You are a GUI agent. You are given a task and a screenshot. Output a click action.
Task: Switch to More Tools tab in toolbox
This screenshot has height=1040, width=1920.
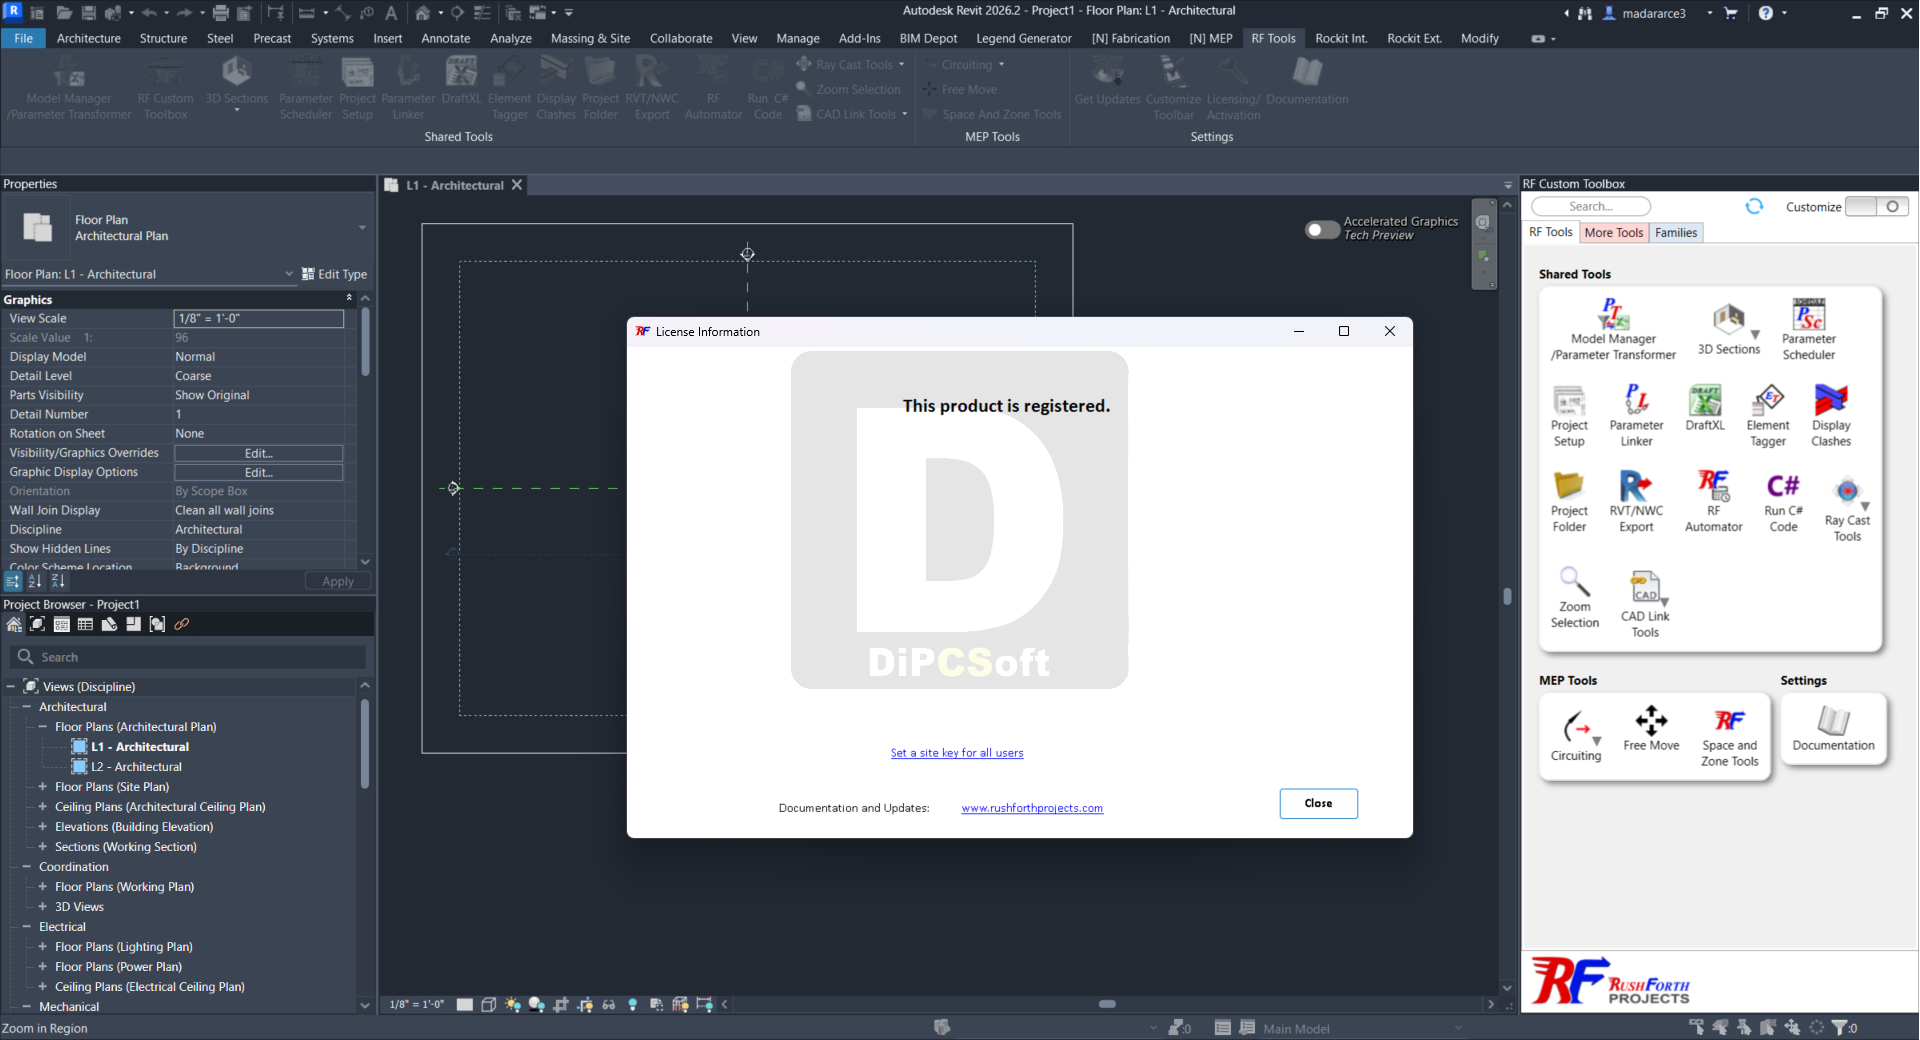click(x=1613, y=232)
